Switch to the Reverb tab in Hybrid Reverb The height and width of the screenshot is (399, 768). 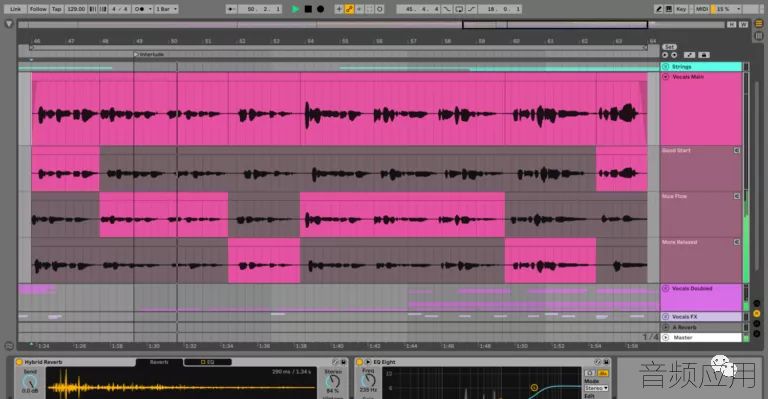point(159,362)
